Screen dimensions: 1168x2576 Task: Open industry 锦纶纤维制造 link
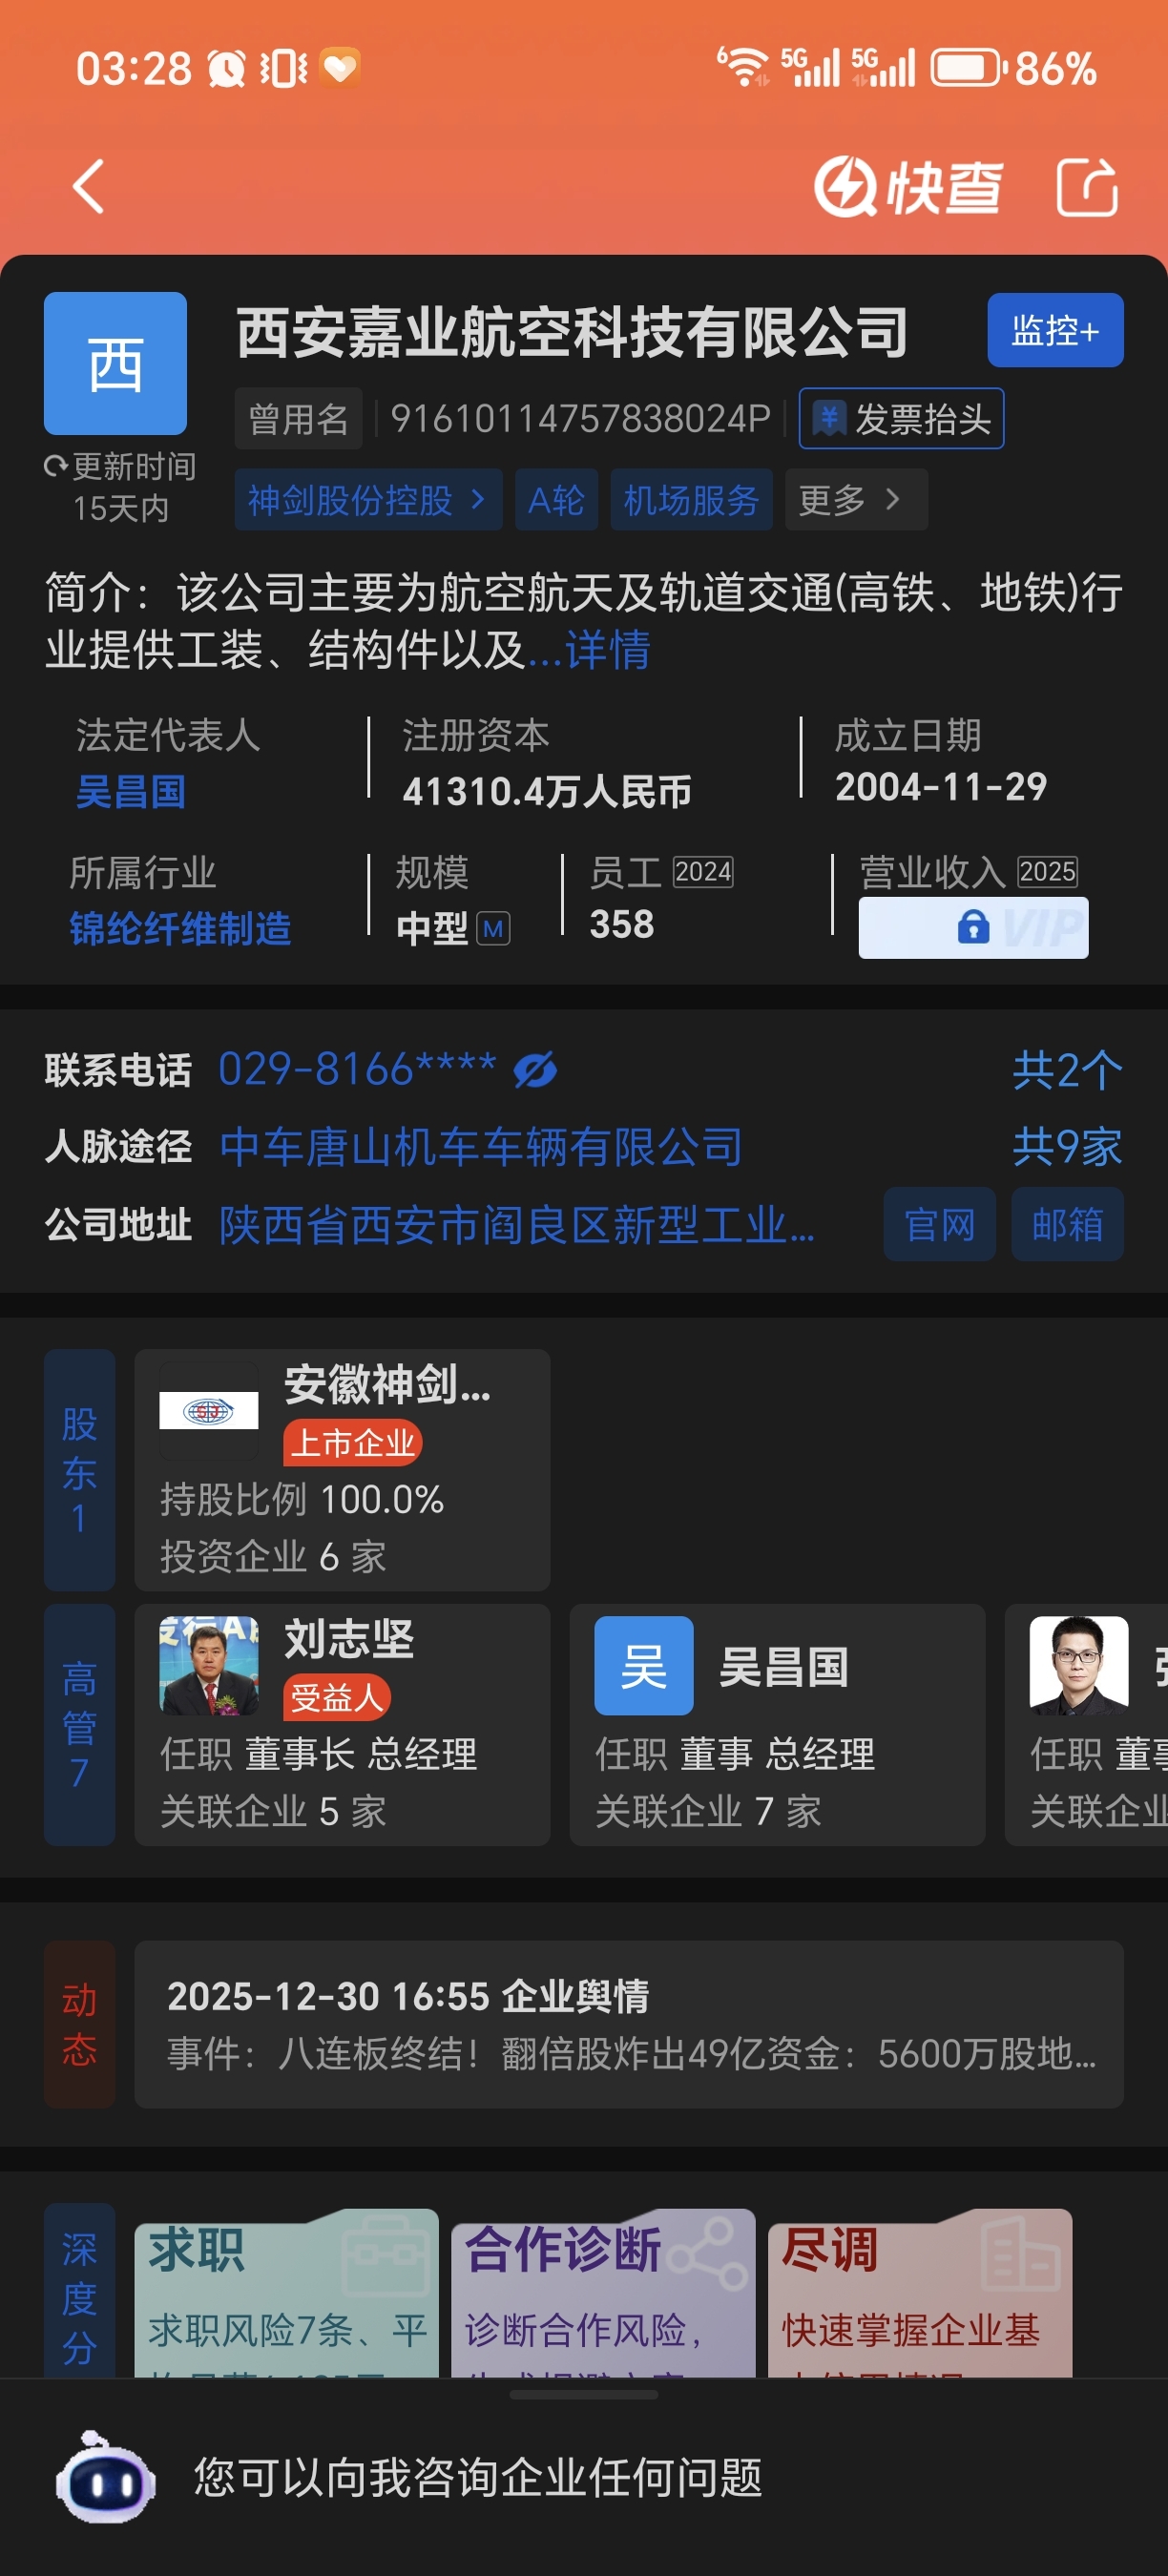pyautogui.click(x=180, y=928)
